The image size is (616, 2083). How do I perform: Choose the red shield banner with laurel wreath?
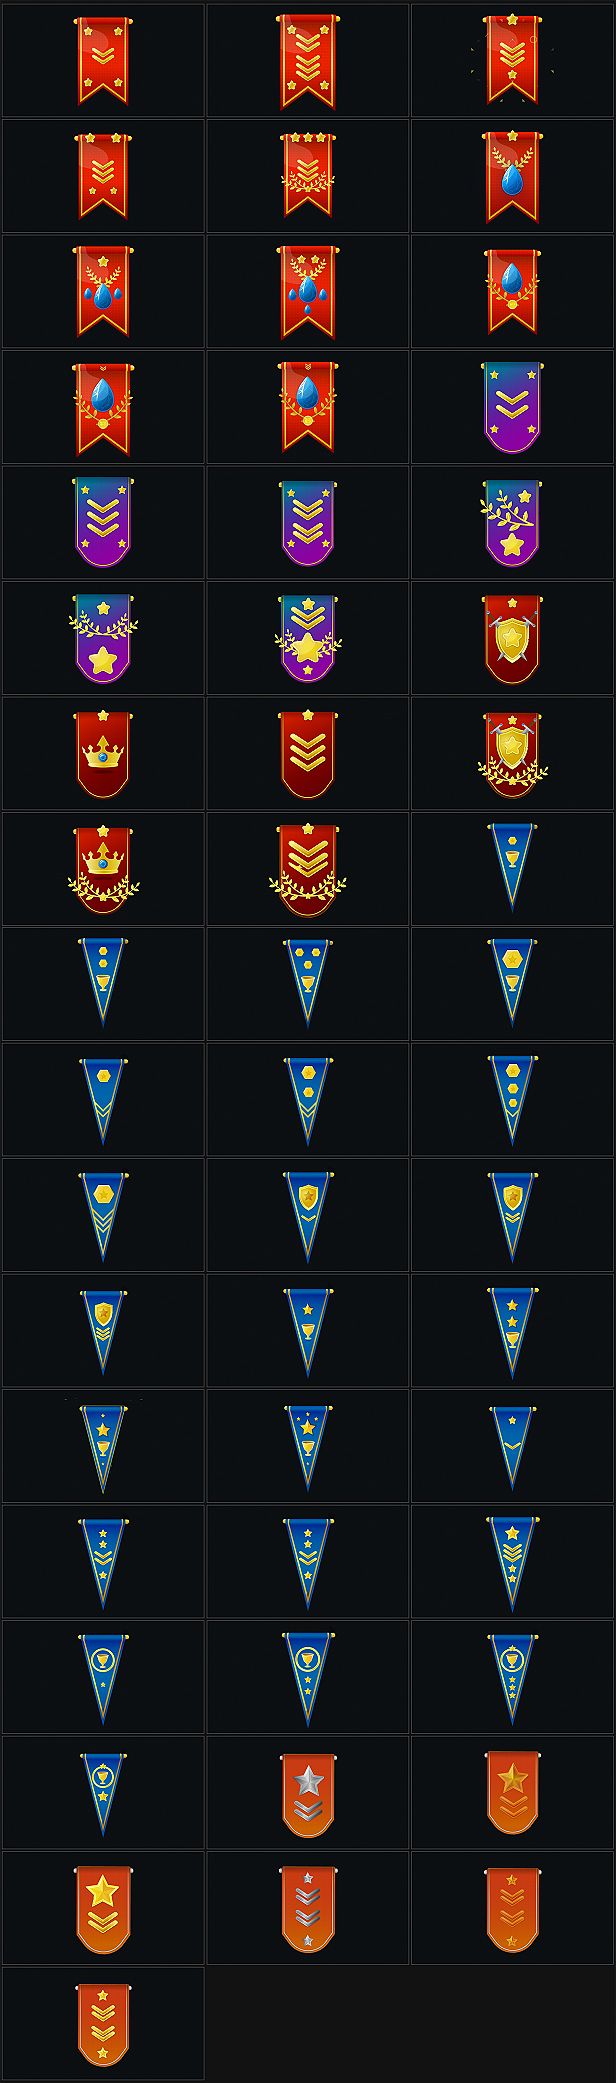click(x=512, y=753)
